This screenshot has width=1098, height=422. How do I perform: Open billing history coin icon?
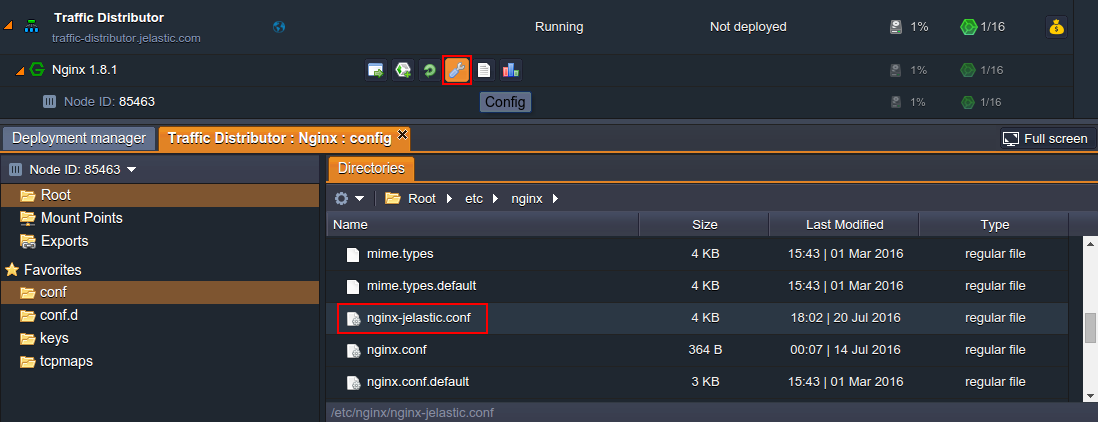(x=1056, y=27)
